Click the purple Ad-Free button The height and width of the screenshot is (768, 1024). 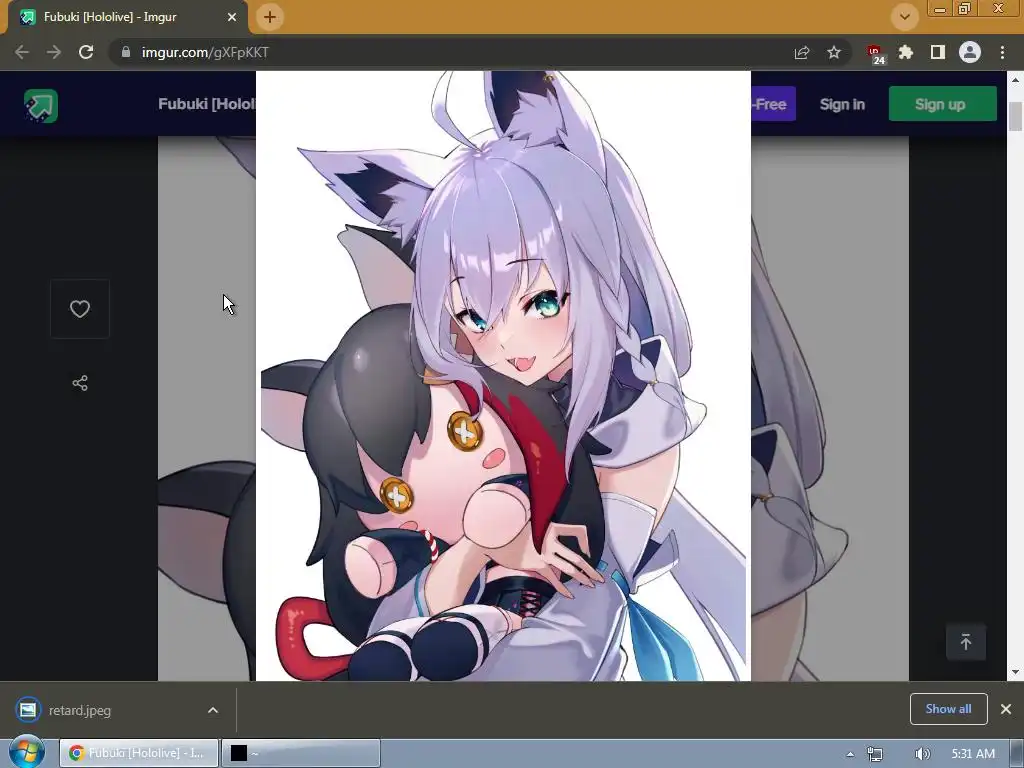pyautogui.click(x=773, y=104)
